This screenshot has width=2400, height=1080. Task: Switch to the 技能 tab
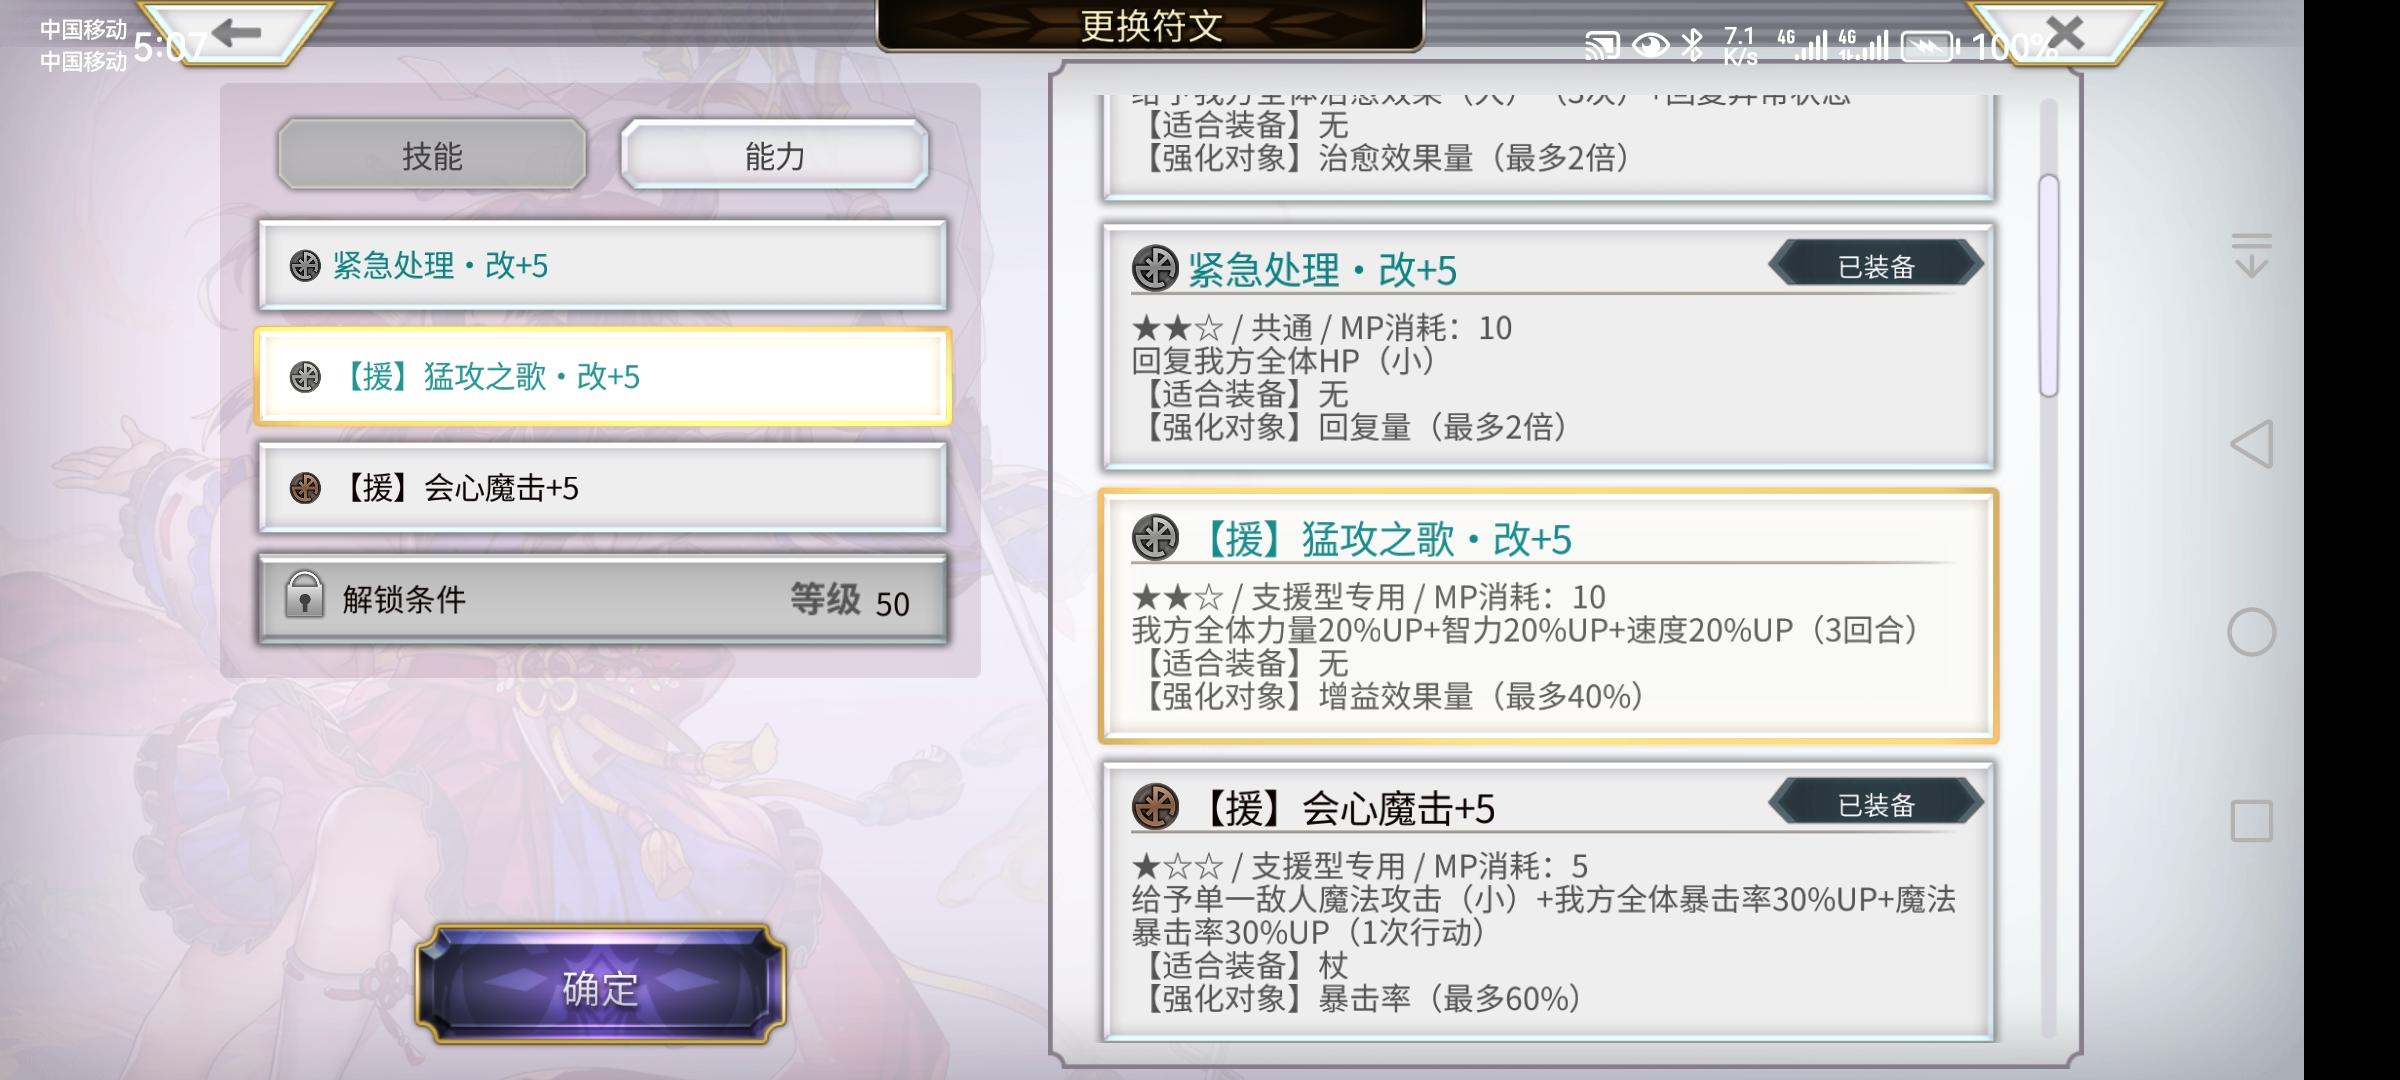click(432, 155)
